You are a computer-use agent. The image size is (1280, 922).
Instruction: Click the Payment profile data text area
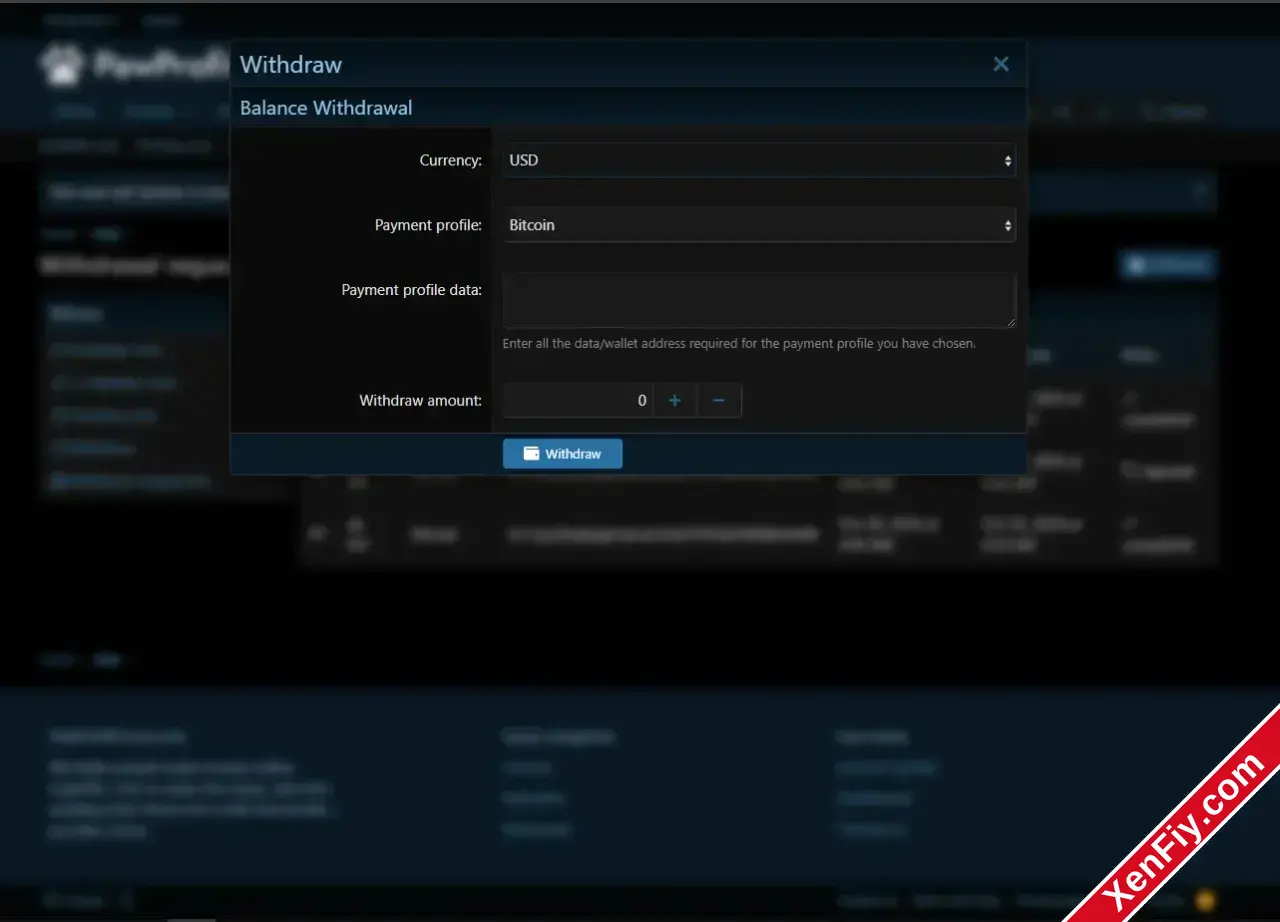click(759, 300)
